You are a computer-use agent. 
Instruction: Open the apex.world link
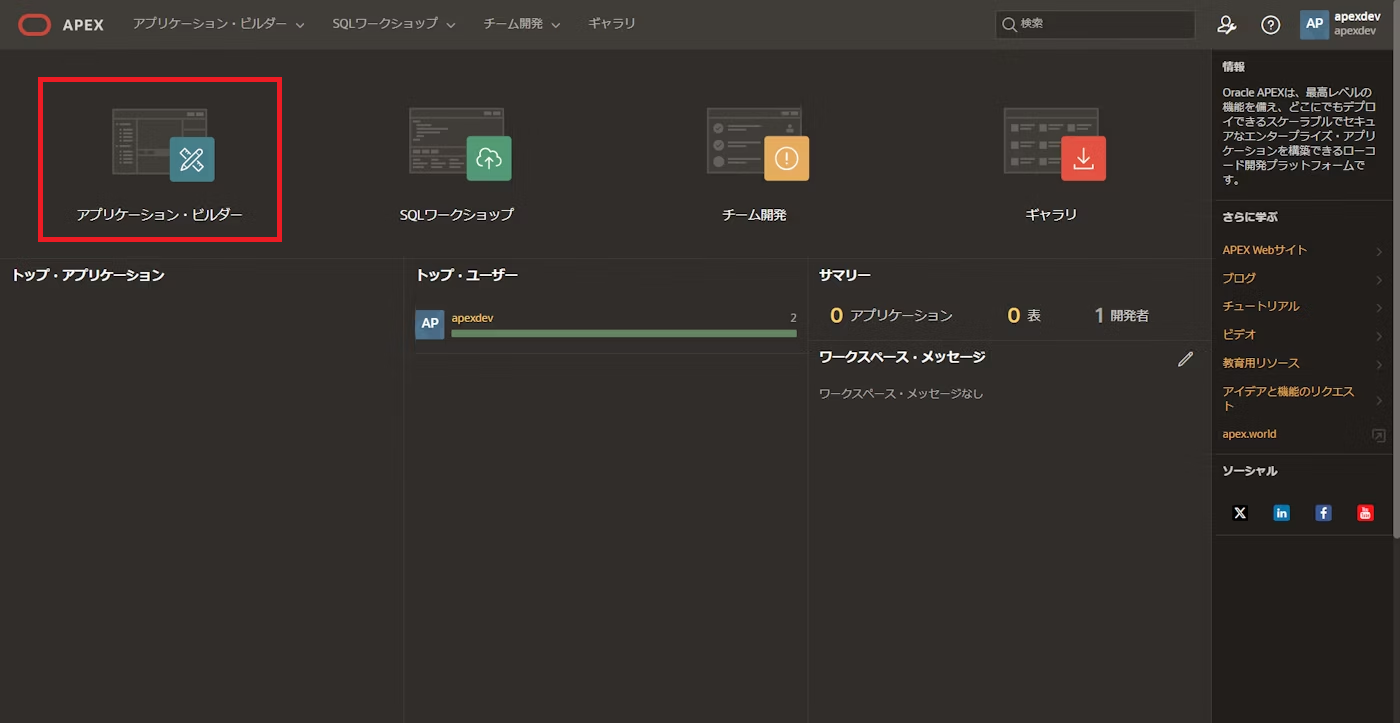point(1249,434)
